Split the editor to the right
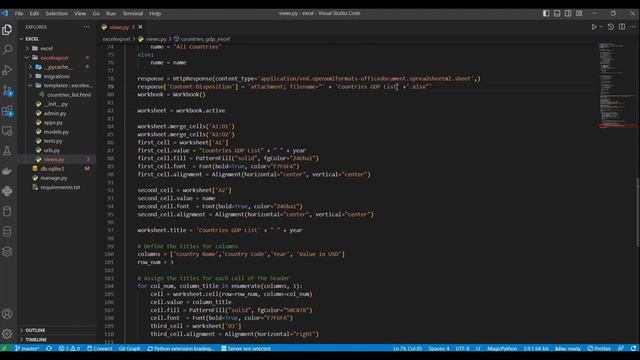The width and height of the screenshot is (640, 360). coord(622,27)
